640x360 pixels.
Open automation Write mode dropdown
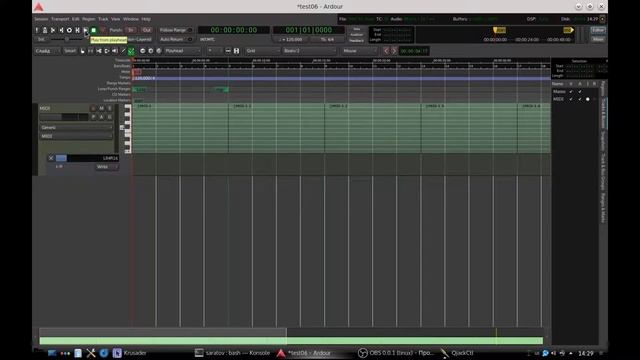point(107,167)
